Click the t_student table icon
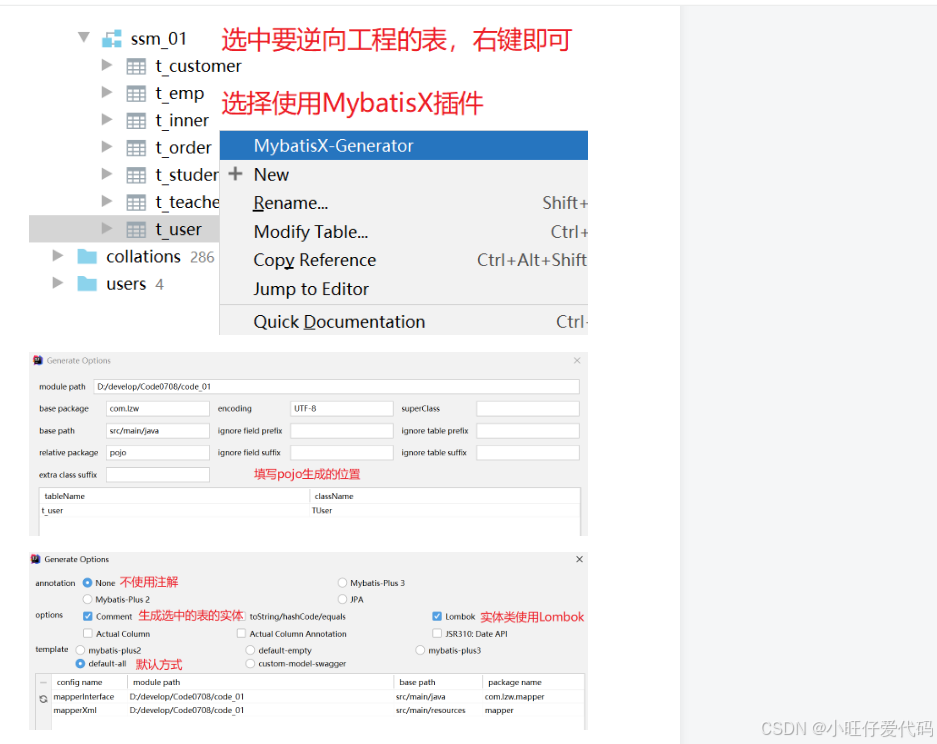This screenshot has height=744, width=937. (x=136, y=175)
